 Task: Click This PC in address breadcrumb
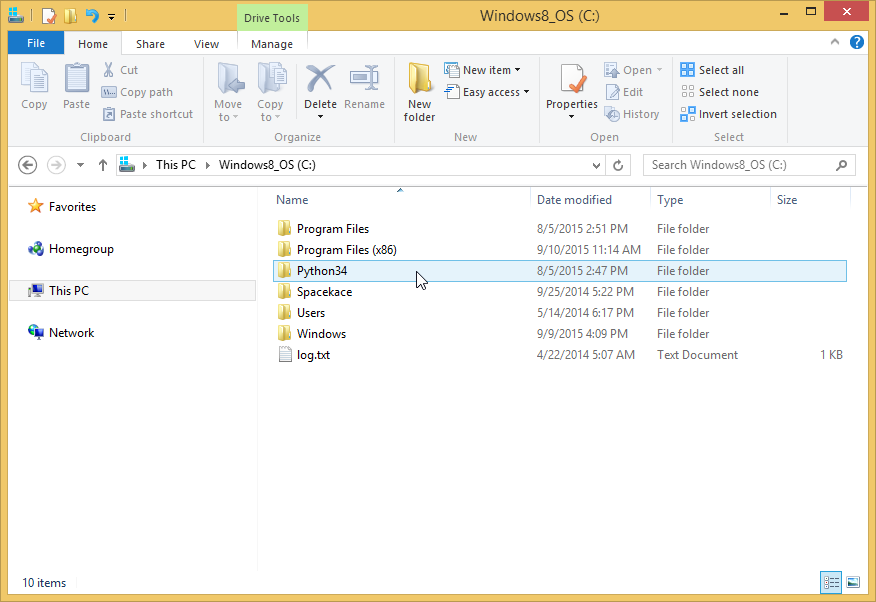(x=175, y=165)
